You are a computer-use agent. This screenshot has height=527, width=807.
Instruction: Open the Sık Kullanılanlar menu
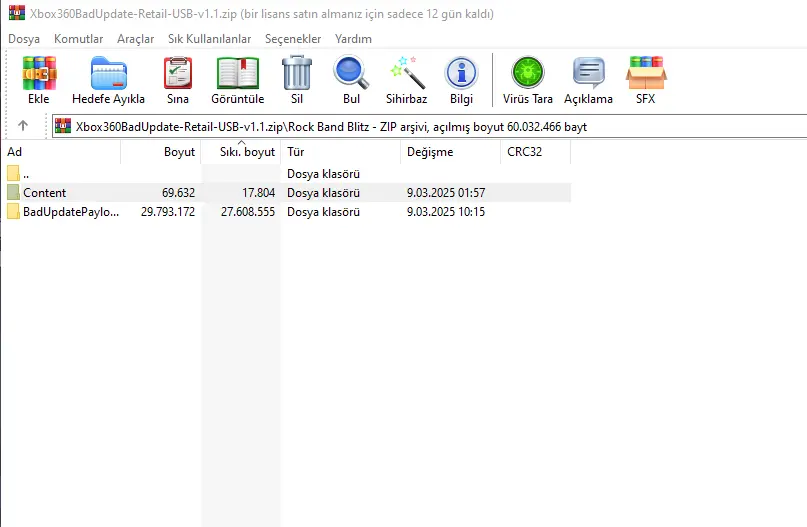209,39
